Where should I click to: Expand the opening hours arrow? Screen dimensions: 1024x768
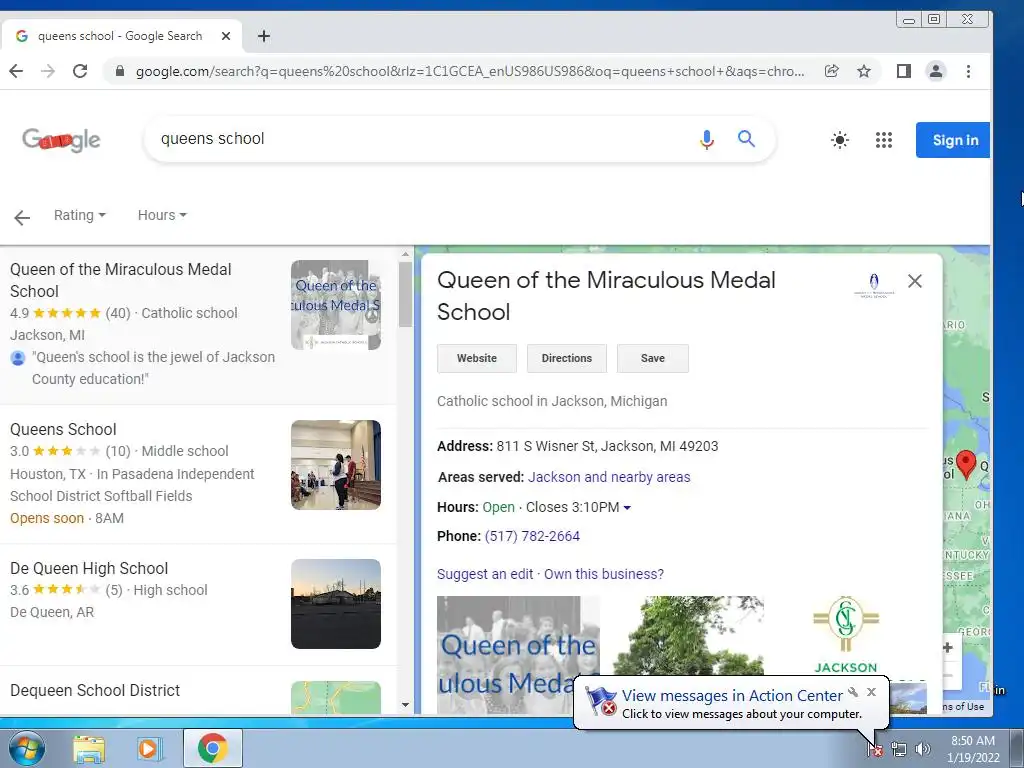pos(627,507)
